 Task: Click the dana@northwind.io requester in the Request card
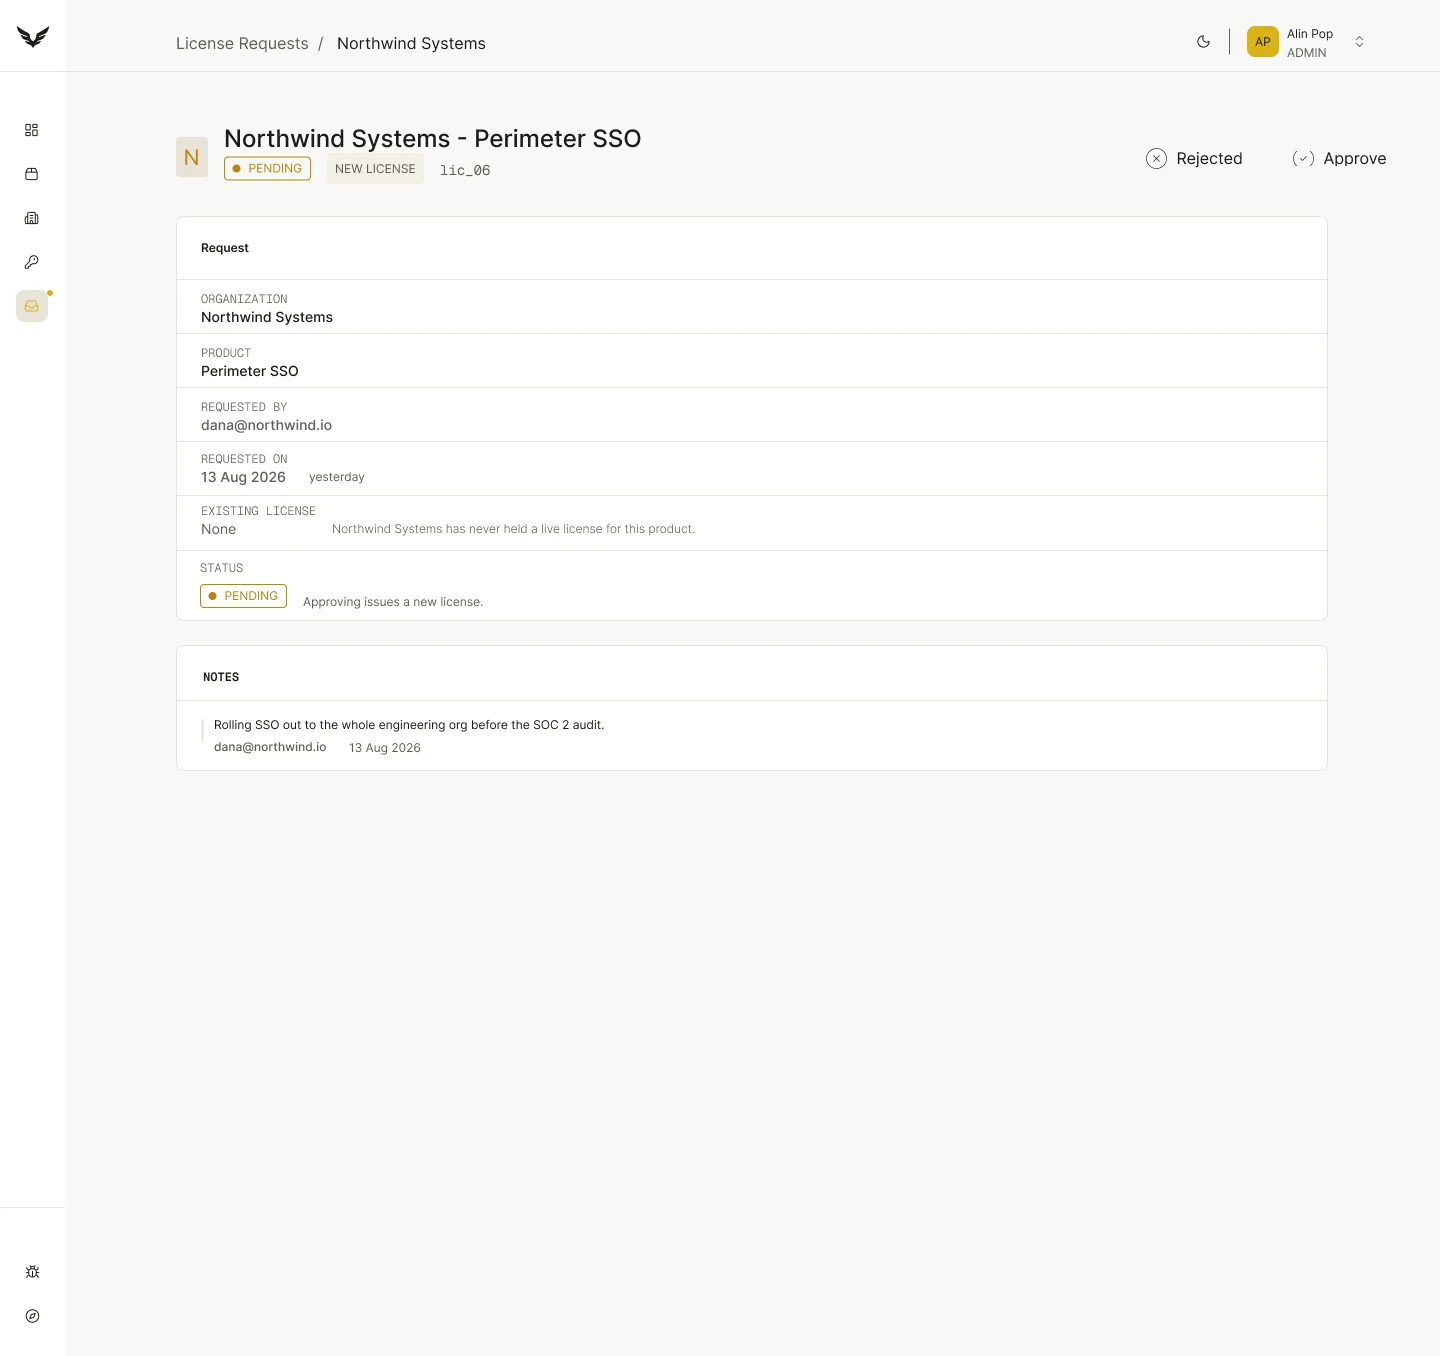pos(266,425)
